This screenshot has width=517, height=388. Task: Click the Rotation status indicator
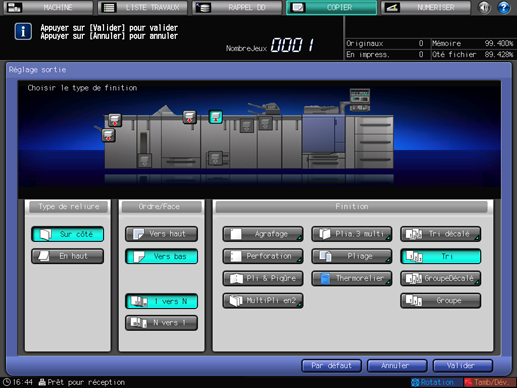click(x=433, y=382)
